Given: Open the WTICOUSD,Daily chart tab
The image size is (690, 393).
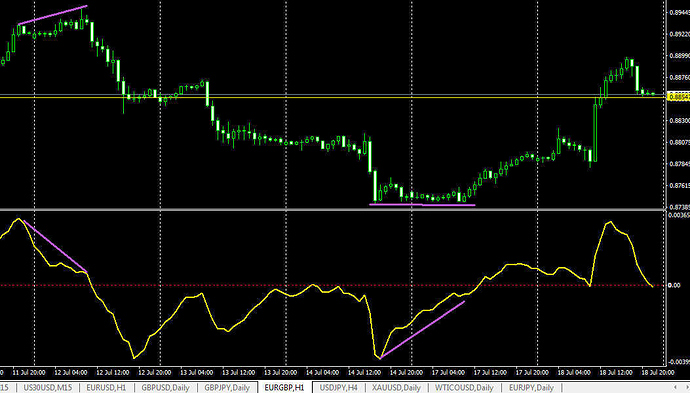Looking at the screenshot, I should [x=464, y=388].
